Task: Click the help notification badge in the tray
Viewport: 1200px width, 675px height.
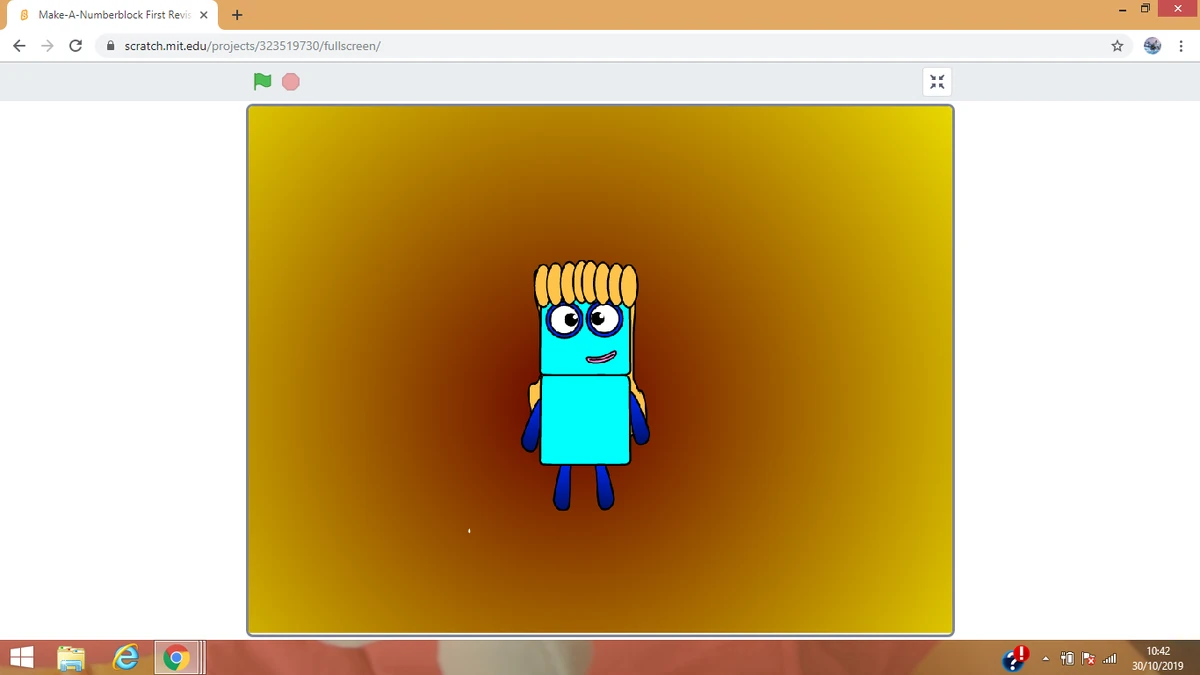Action: pos(1014,657)
